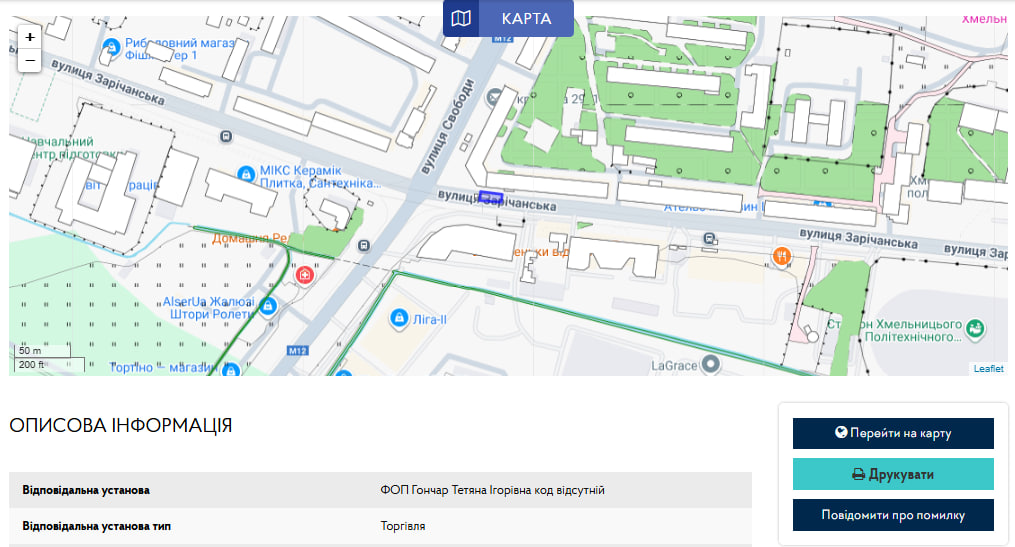Select the AlserUa Жалюзі shop icon

[x=268, y=305]
